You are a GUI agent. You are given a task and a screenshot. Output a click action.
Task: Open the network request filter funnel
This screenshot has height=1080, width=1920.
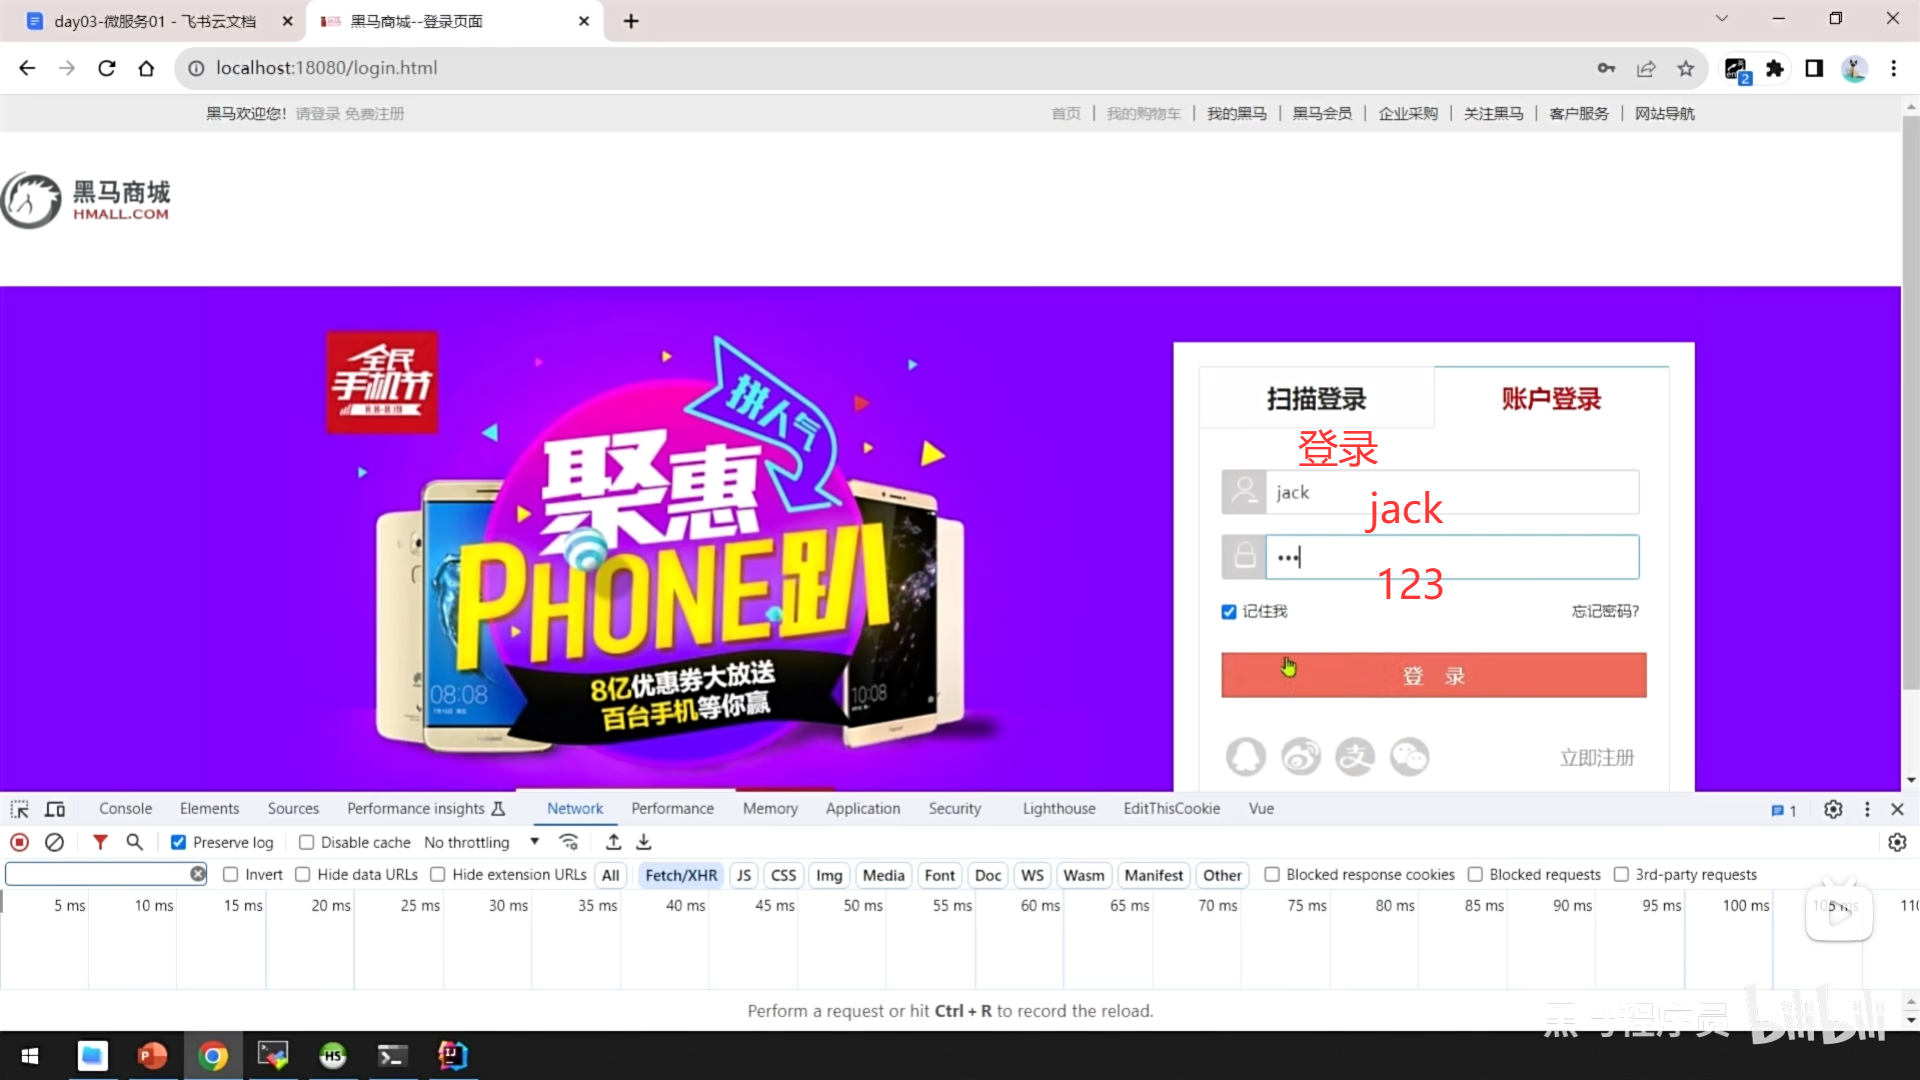[x=99, y=842]
